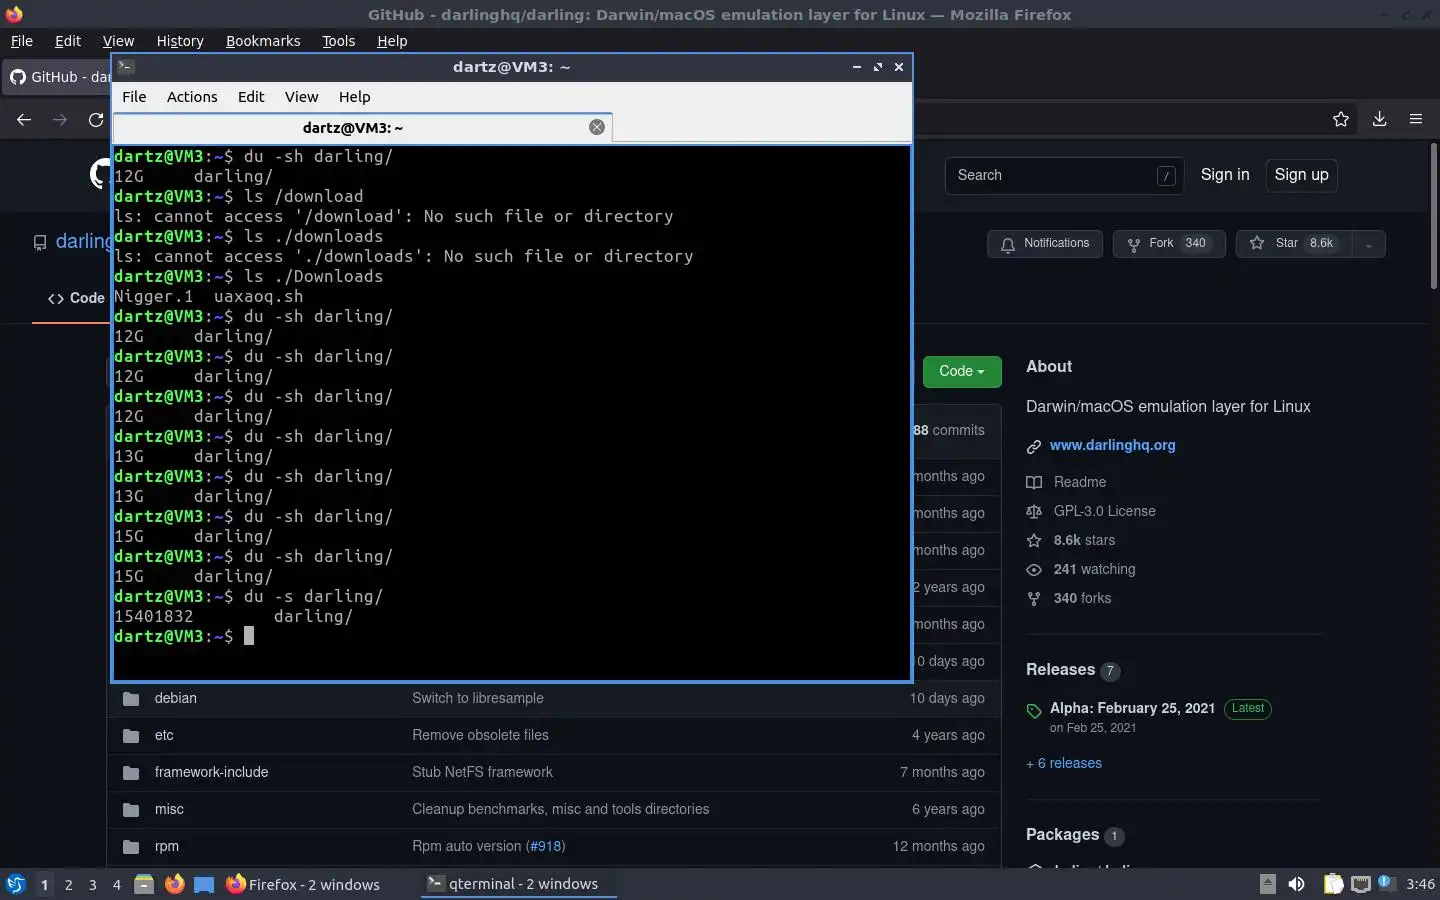The width and height of the screenshot is (1440, 900).
Task: View 340 forks link
Action: click(1082, 598)
